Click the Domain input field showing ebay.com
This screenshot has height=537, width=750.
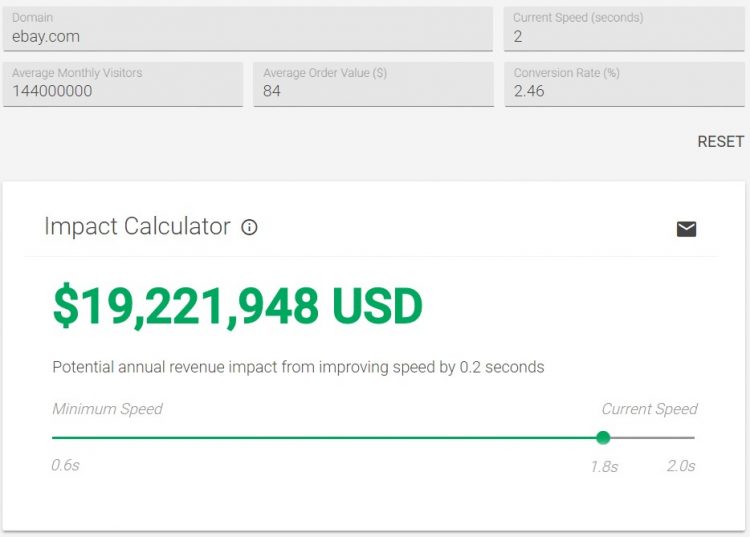coord(248,29)
